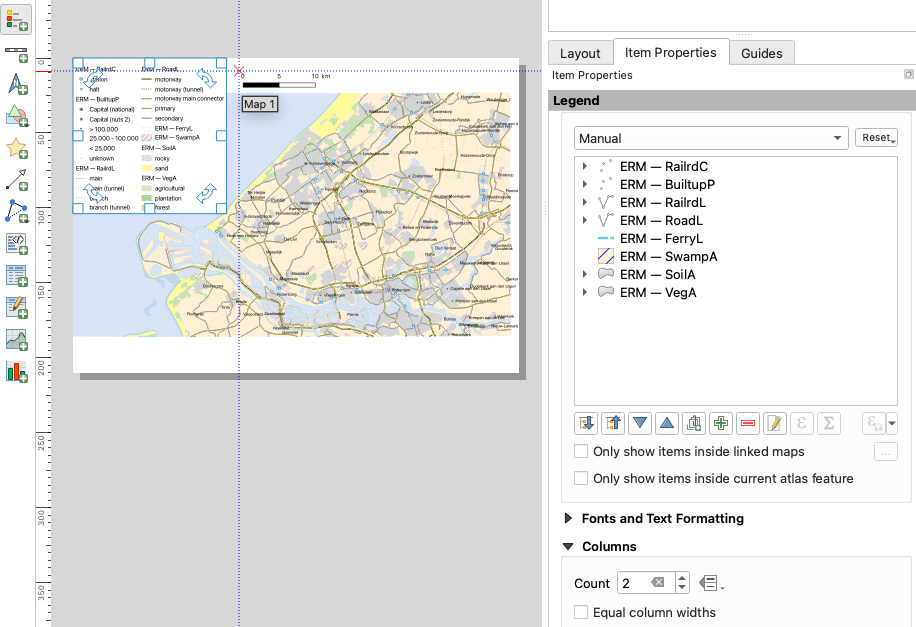The height and width of the screenshot is (627, 916).
Task: Select the Add Attribute Table tool
Action: pyautogui.click(x=16, y=276)
